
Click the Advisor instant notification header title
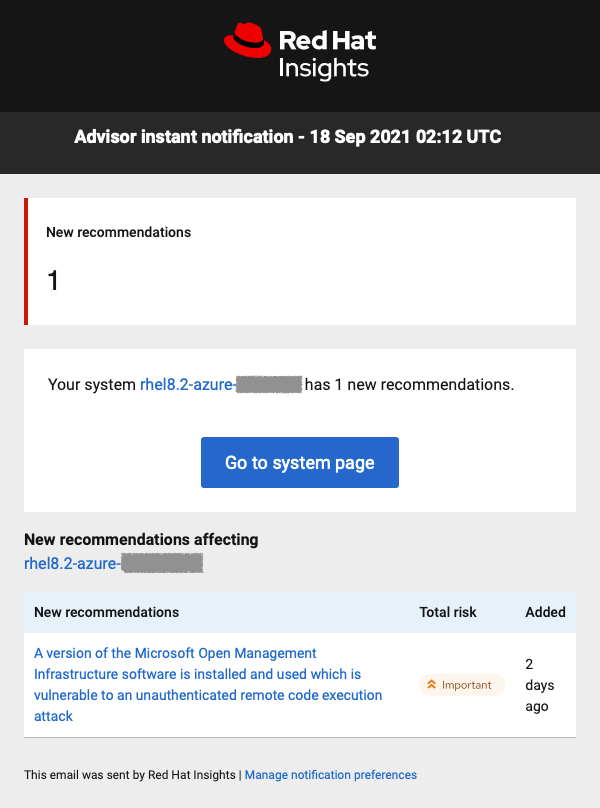(288, 137)
